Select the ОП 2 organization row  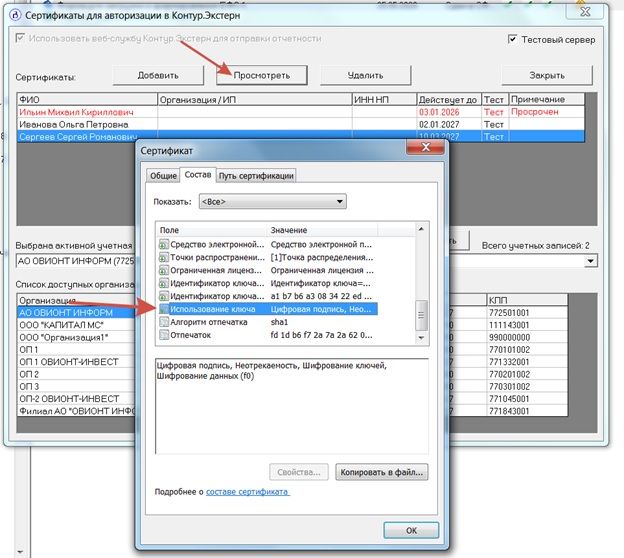click(x=76, y=374)
